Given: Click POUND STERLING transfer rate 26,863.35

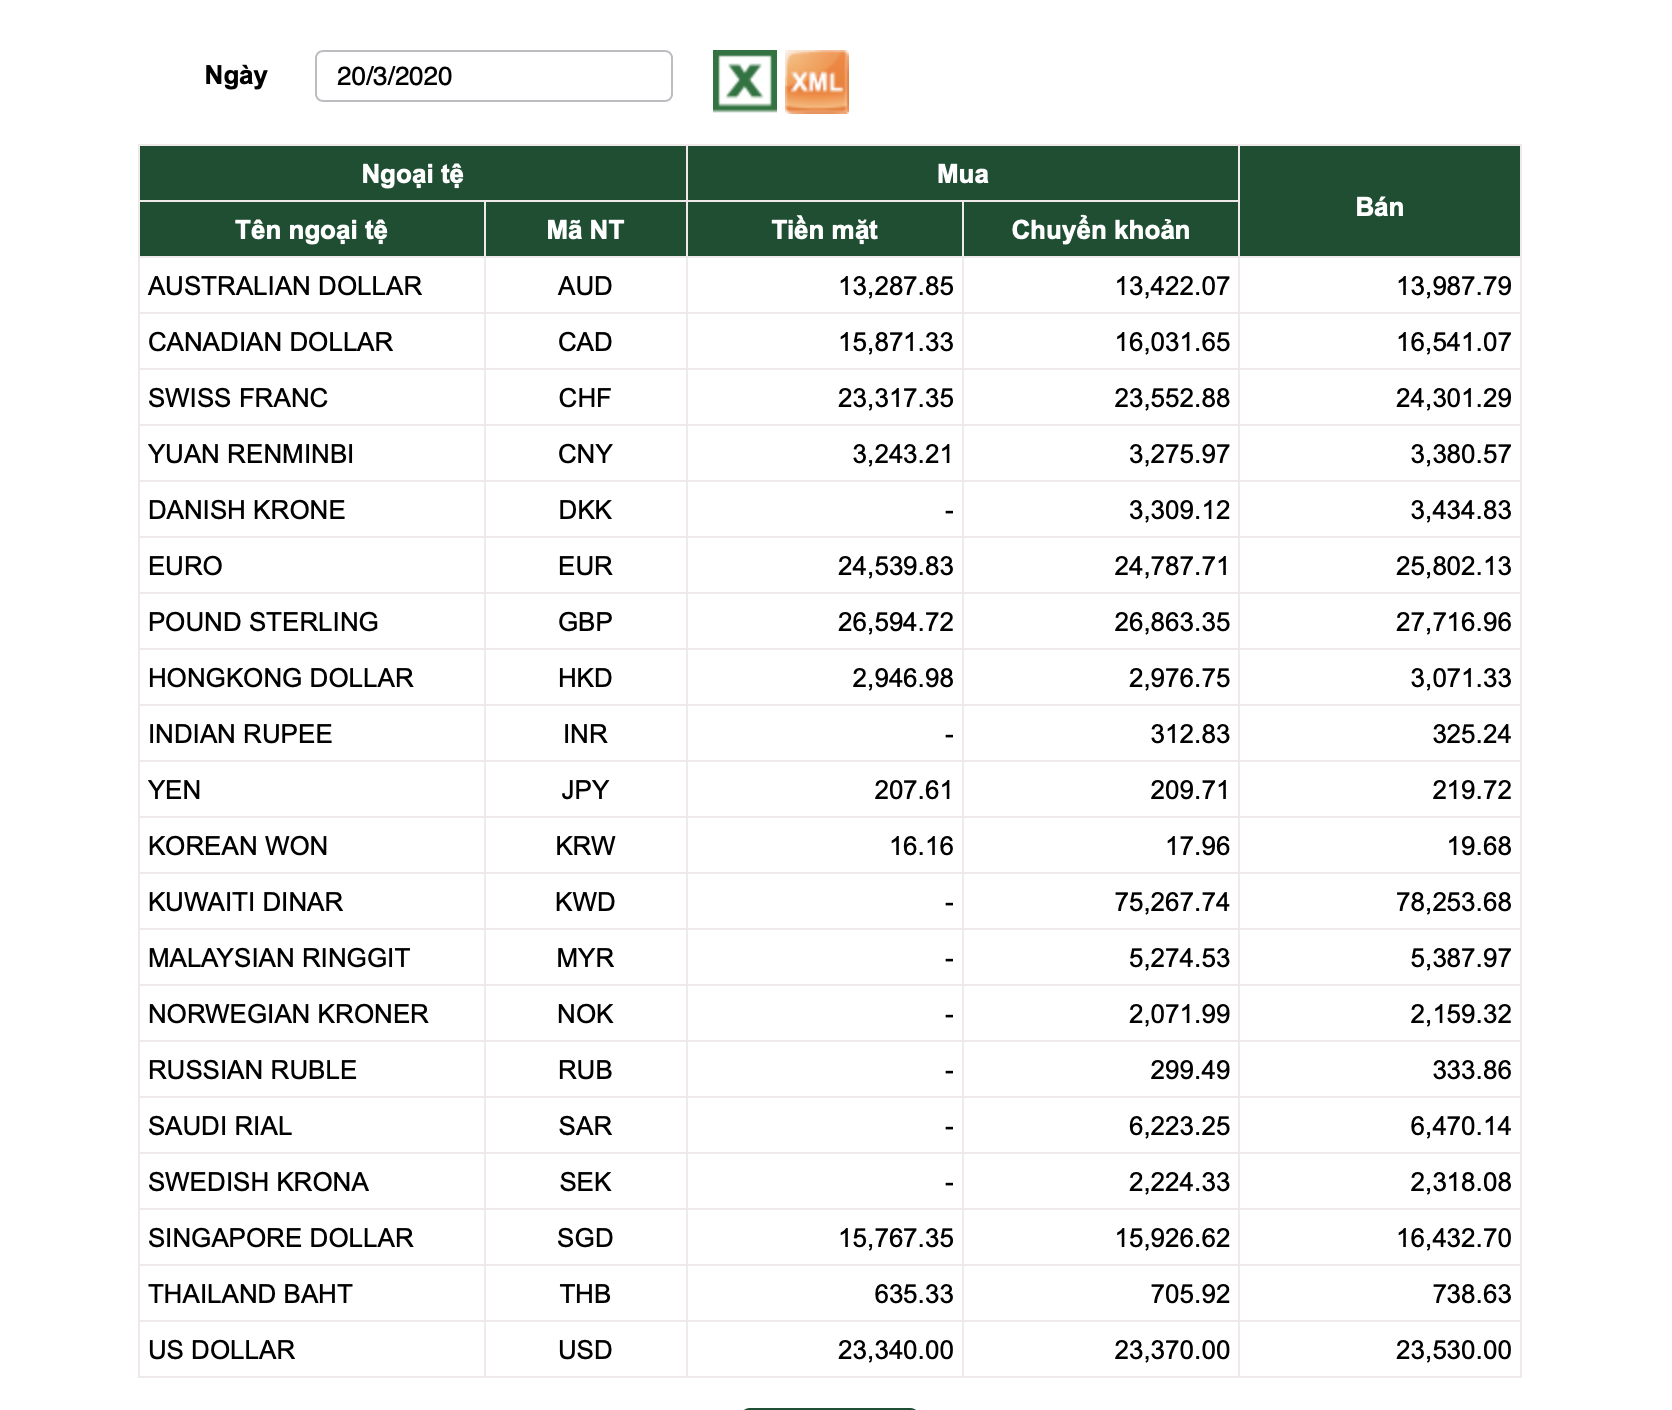Looking at the screenshot, I should [1172, 622].
